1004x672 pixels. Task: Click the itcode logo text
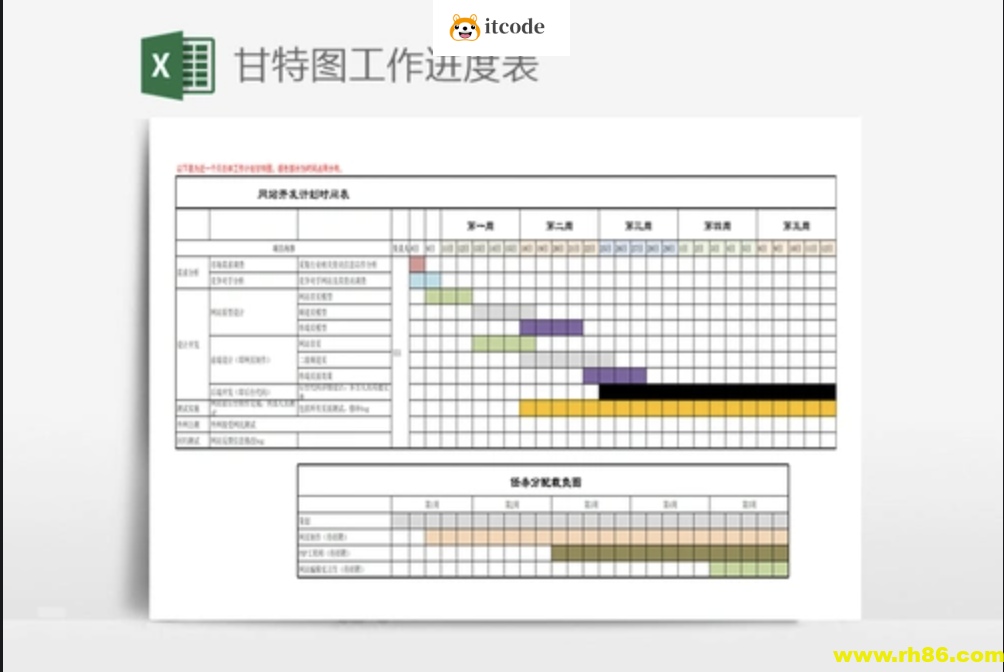(x=514, y=27)
